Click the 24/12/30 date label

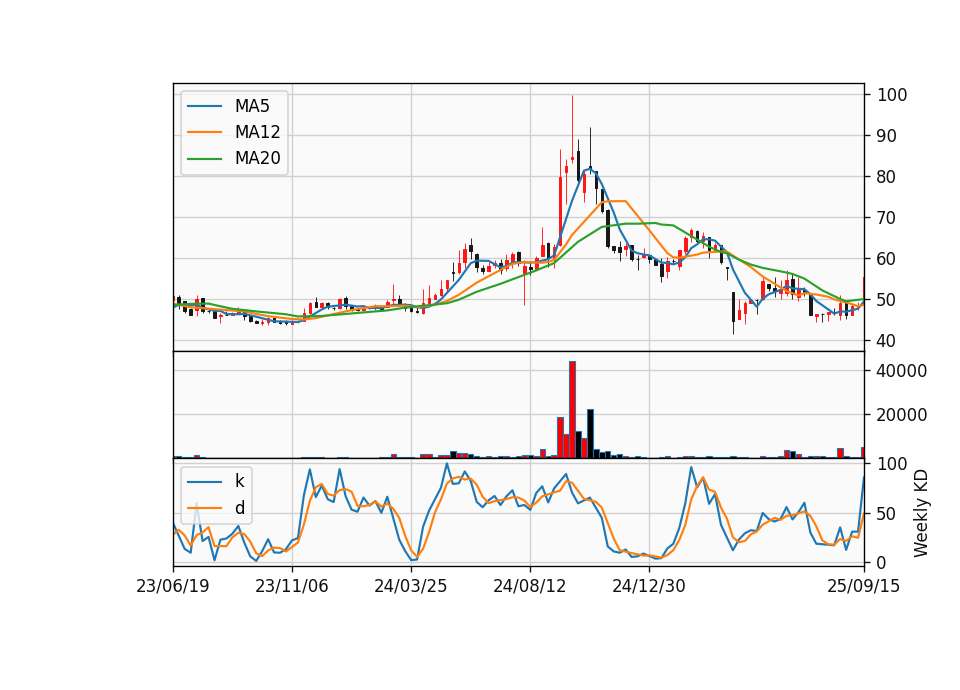649,586
